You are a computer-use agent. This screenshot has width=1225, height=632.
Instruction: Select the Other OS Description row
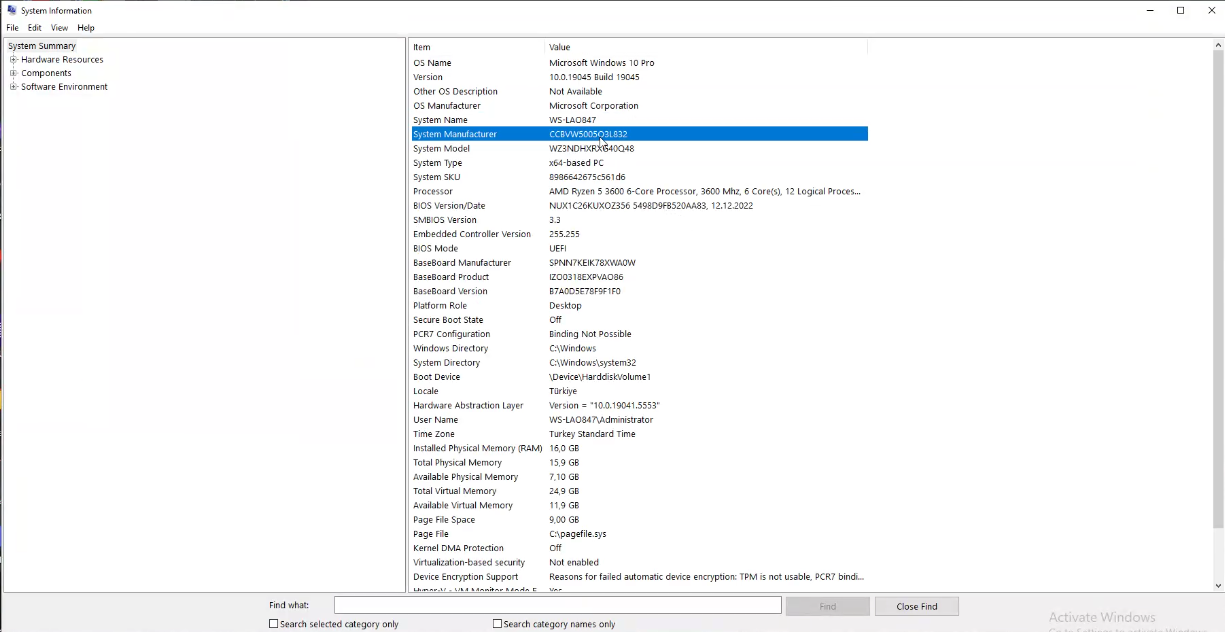click(640, 91)
